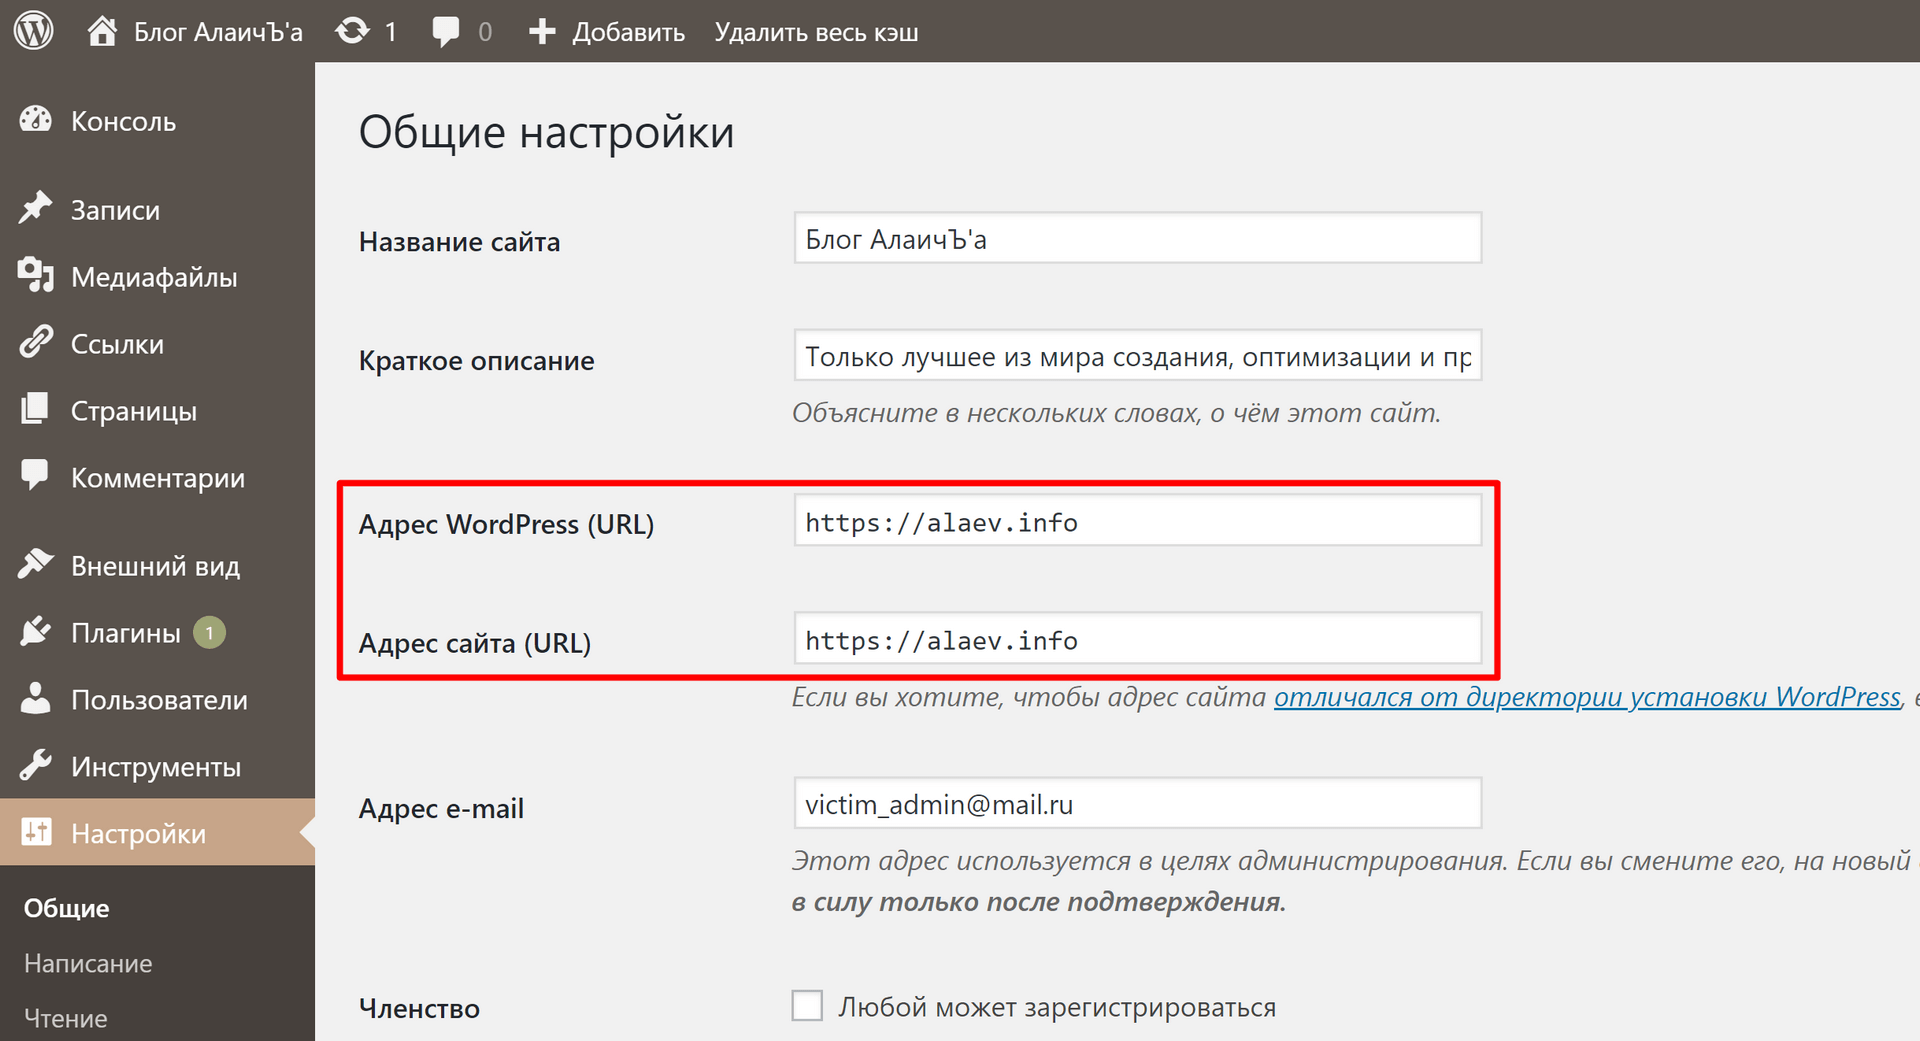Open updates count 1 in admin bar
This screenshot has width=1920, height=1041.
(x=391, y=32)
